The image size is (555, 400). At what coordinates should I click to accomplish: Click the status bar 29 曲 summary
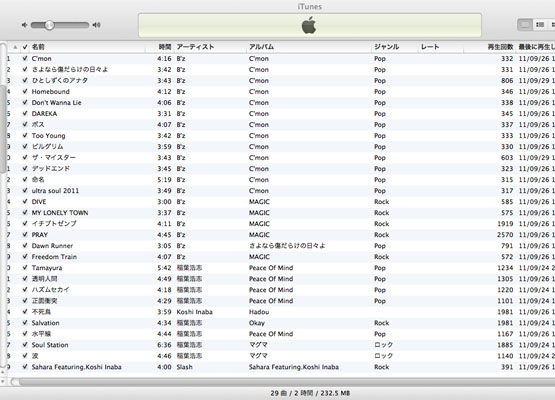tap(310, 393)
